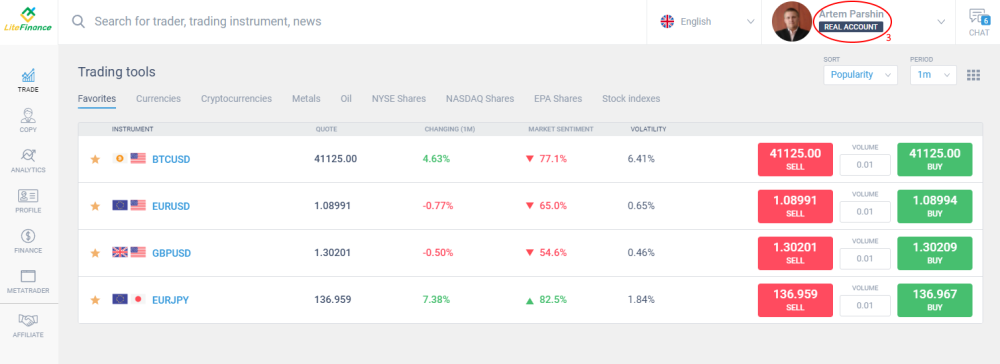Sell EURUSD at 1.08991
1000x364 pixels.
coord(795,207)
